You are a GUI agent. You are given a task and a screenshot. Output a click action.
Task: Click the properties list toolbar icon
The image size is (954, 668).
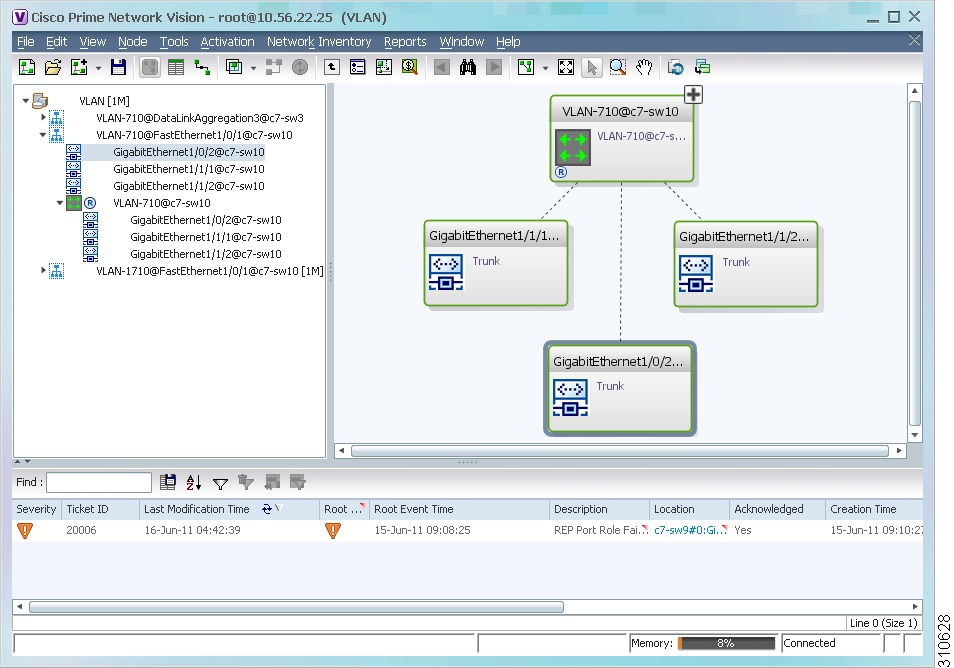click(358, 67)
